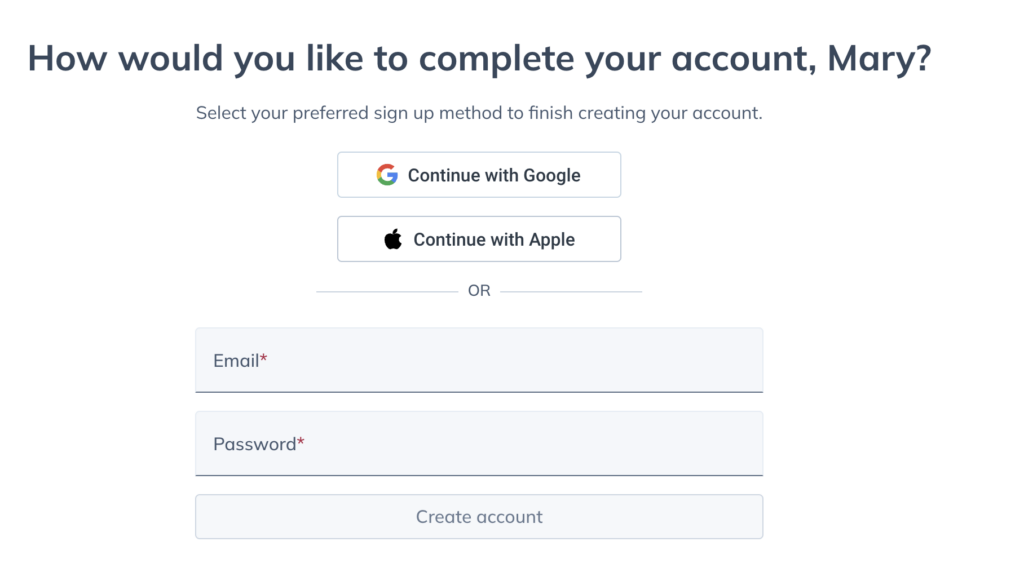This screenshot has height=586, width=1024.
Task: Choose Continue with Apple sign-up
Action: click(x=479, y=239)
